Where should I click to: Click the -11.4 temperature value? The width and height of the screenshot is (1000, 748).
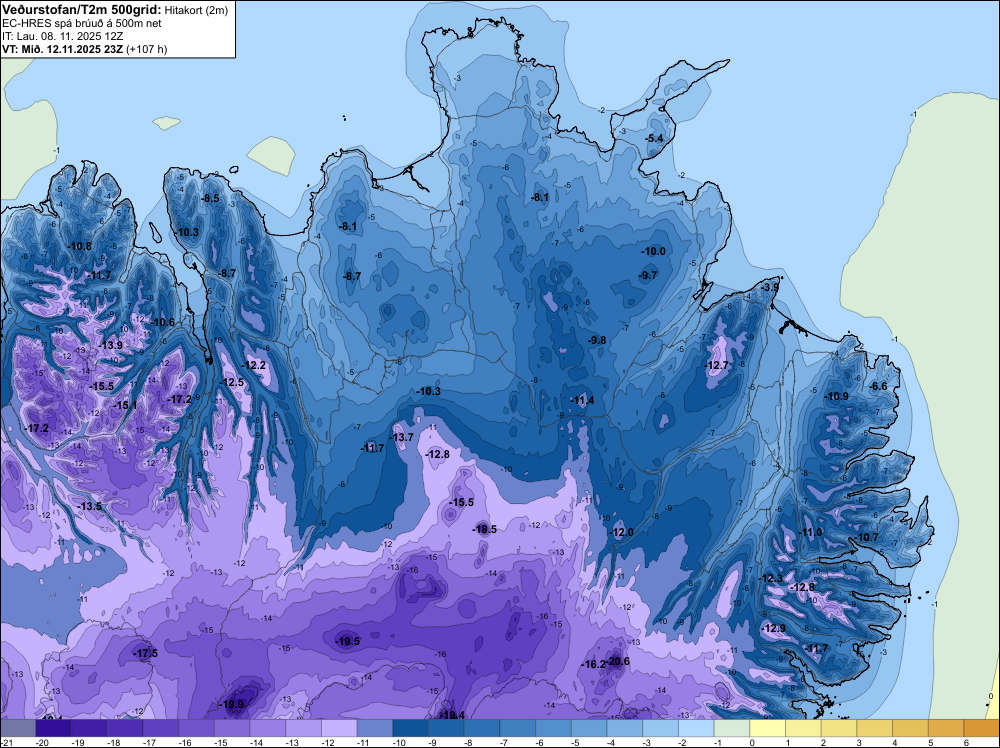(x=582, y=400)
